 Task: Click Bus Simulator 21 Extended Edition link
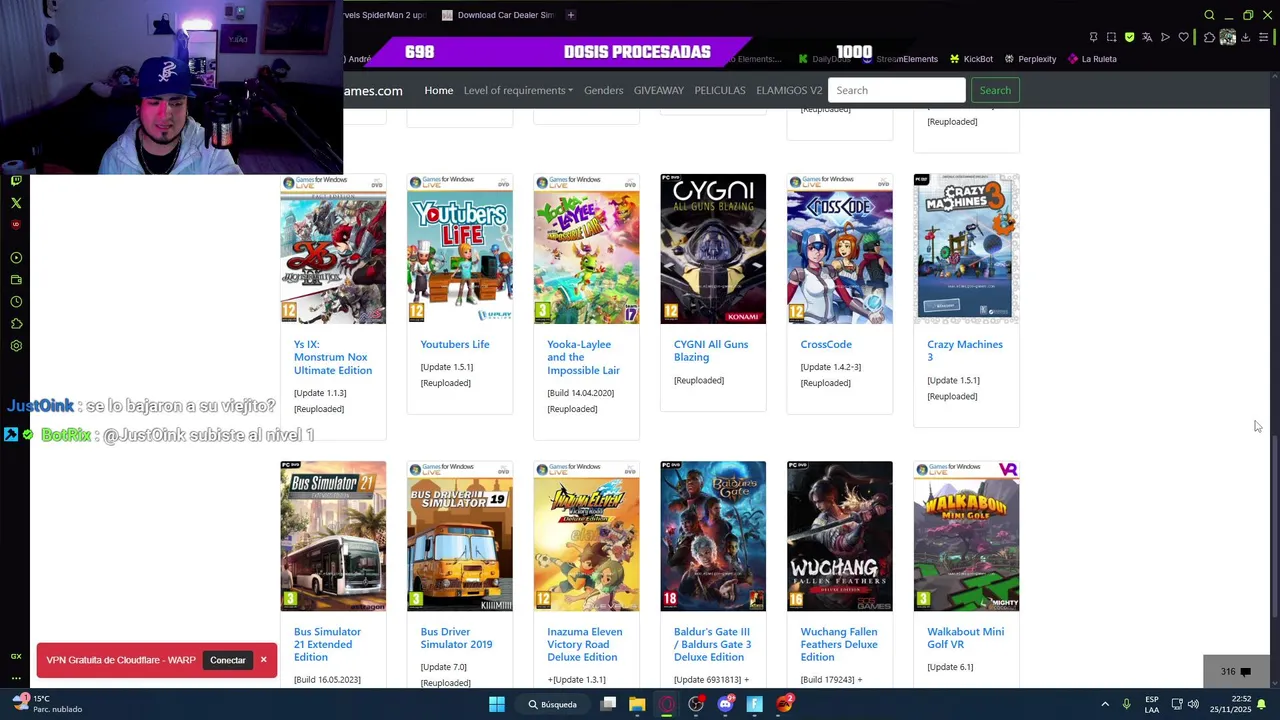tap(327, 644)
